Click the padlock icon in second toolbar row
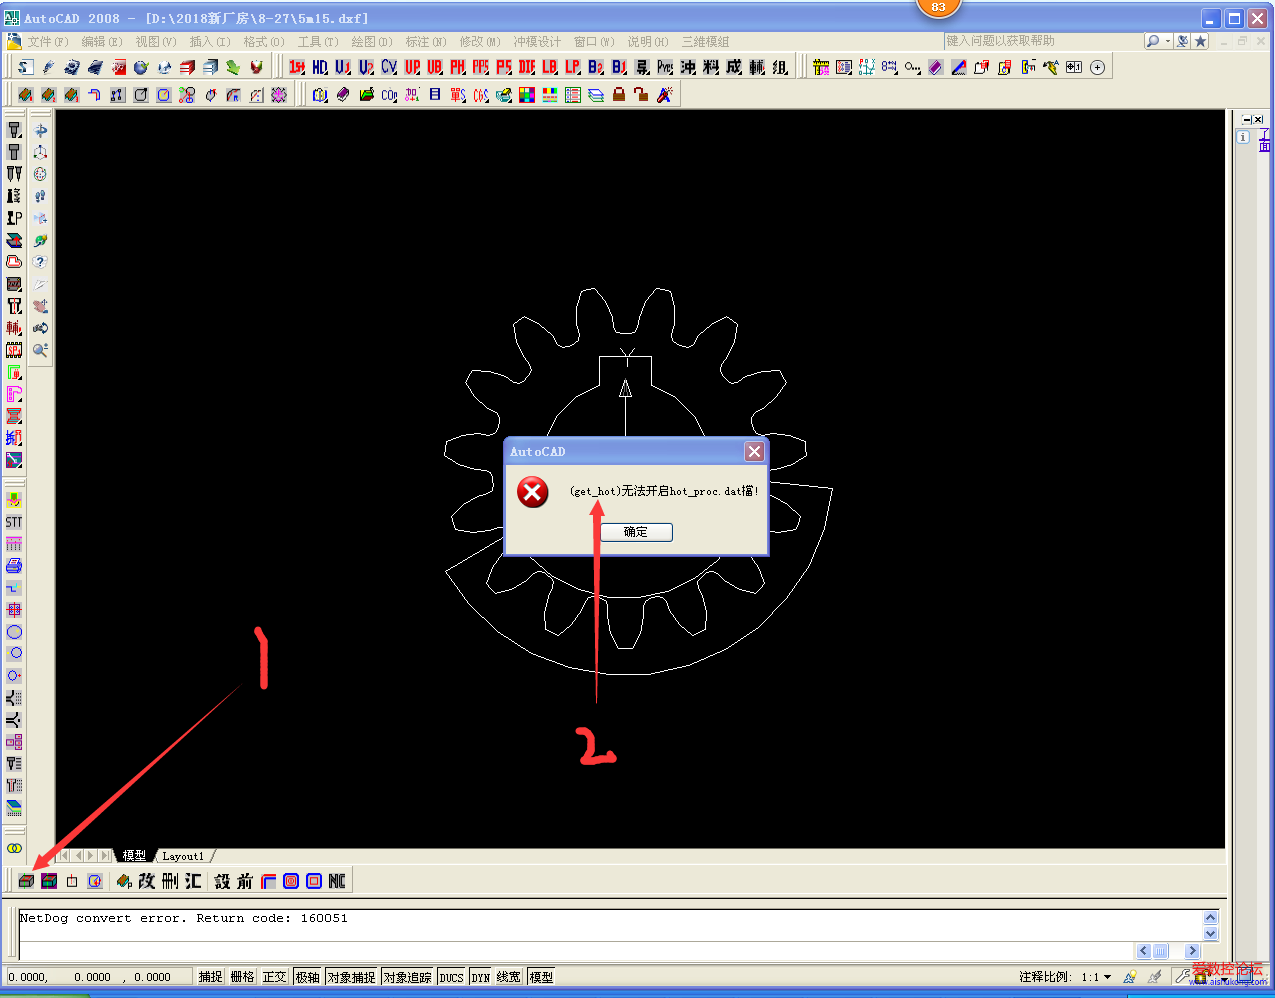The height and width of the screenshot is (998, 1275). [619, 95]
